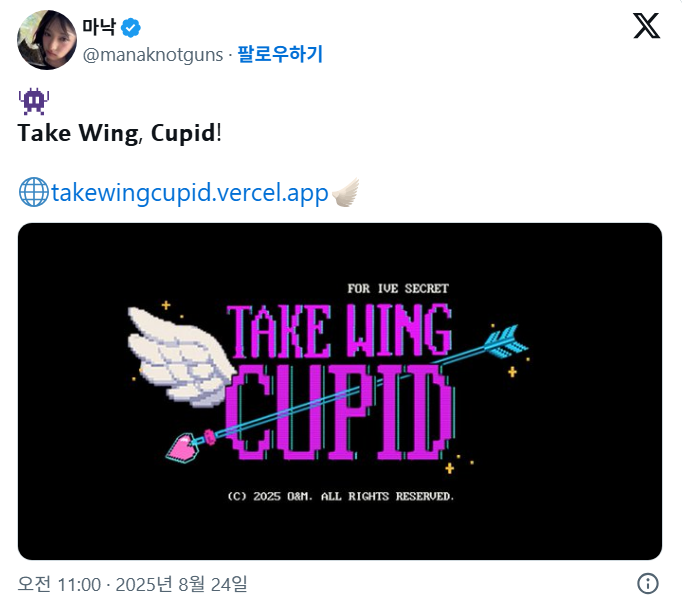Image resolution: width=682 pixels, height=605 pixels.
Task: Open the @manaknotguns handle
Action: pyautogui.click(x=153, y=55)
